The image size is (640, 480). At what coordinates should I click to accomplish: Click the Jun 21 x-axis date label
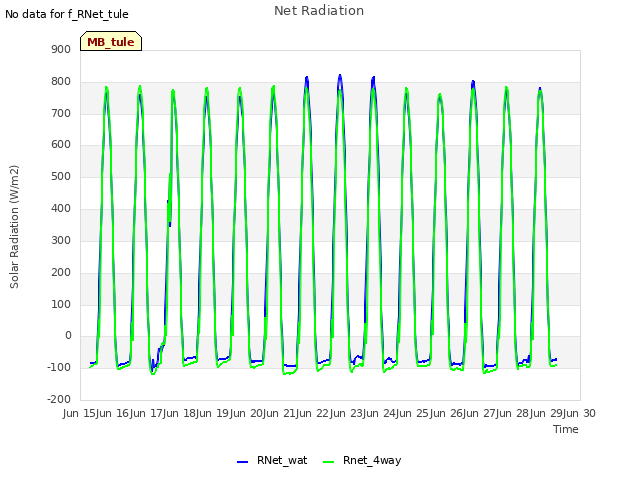(x=280, y=413)
